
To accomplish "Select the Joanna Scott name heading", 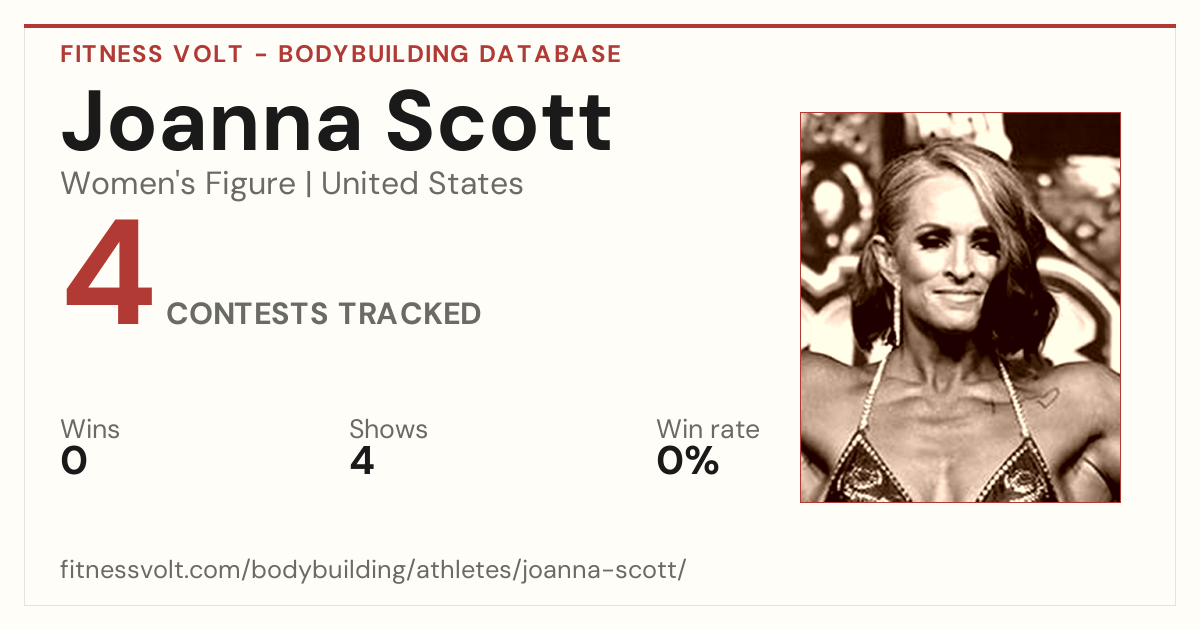I will [x=336, y=121].
